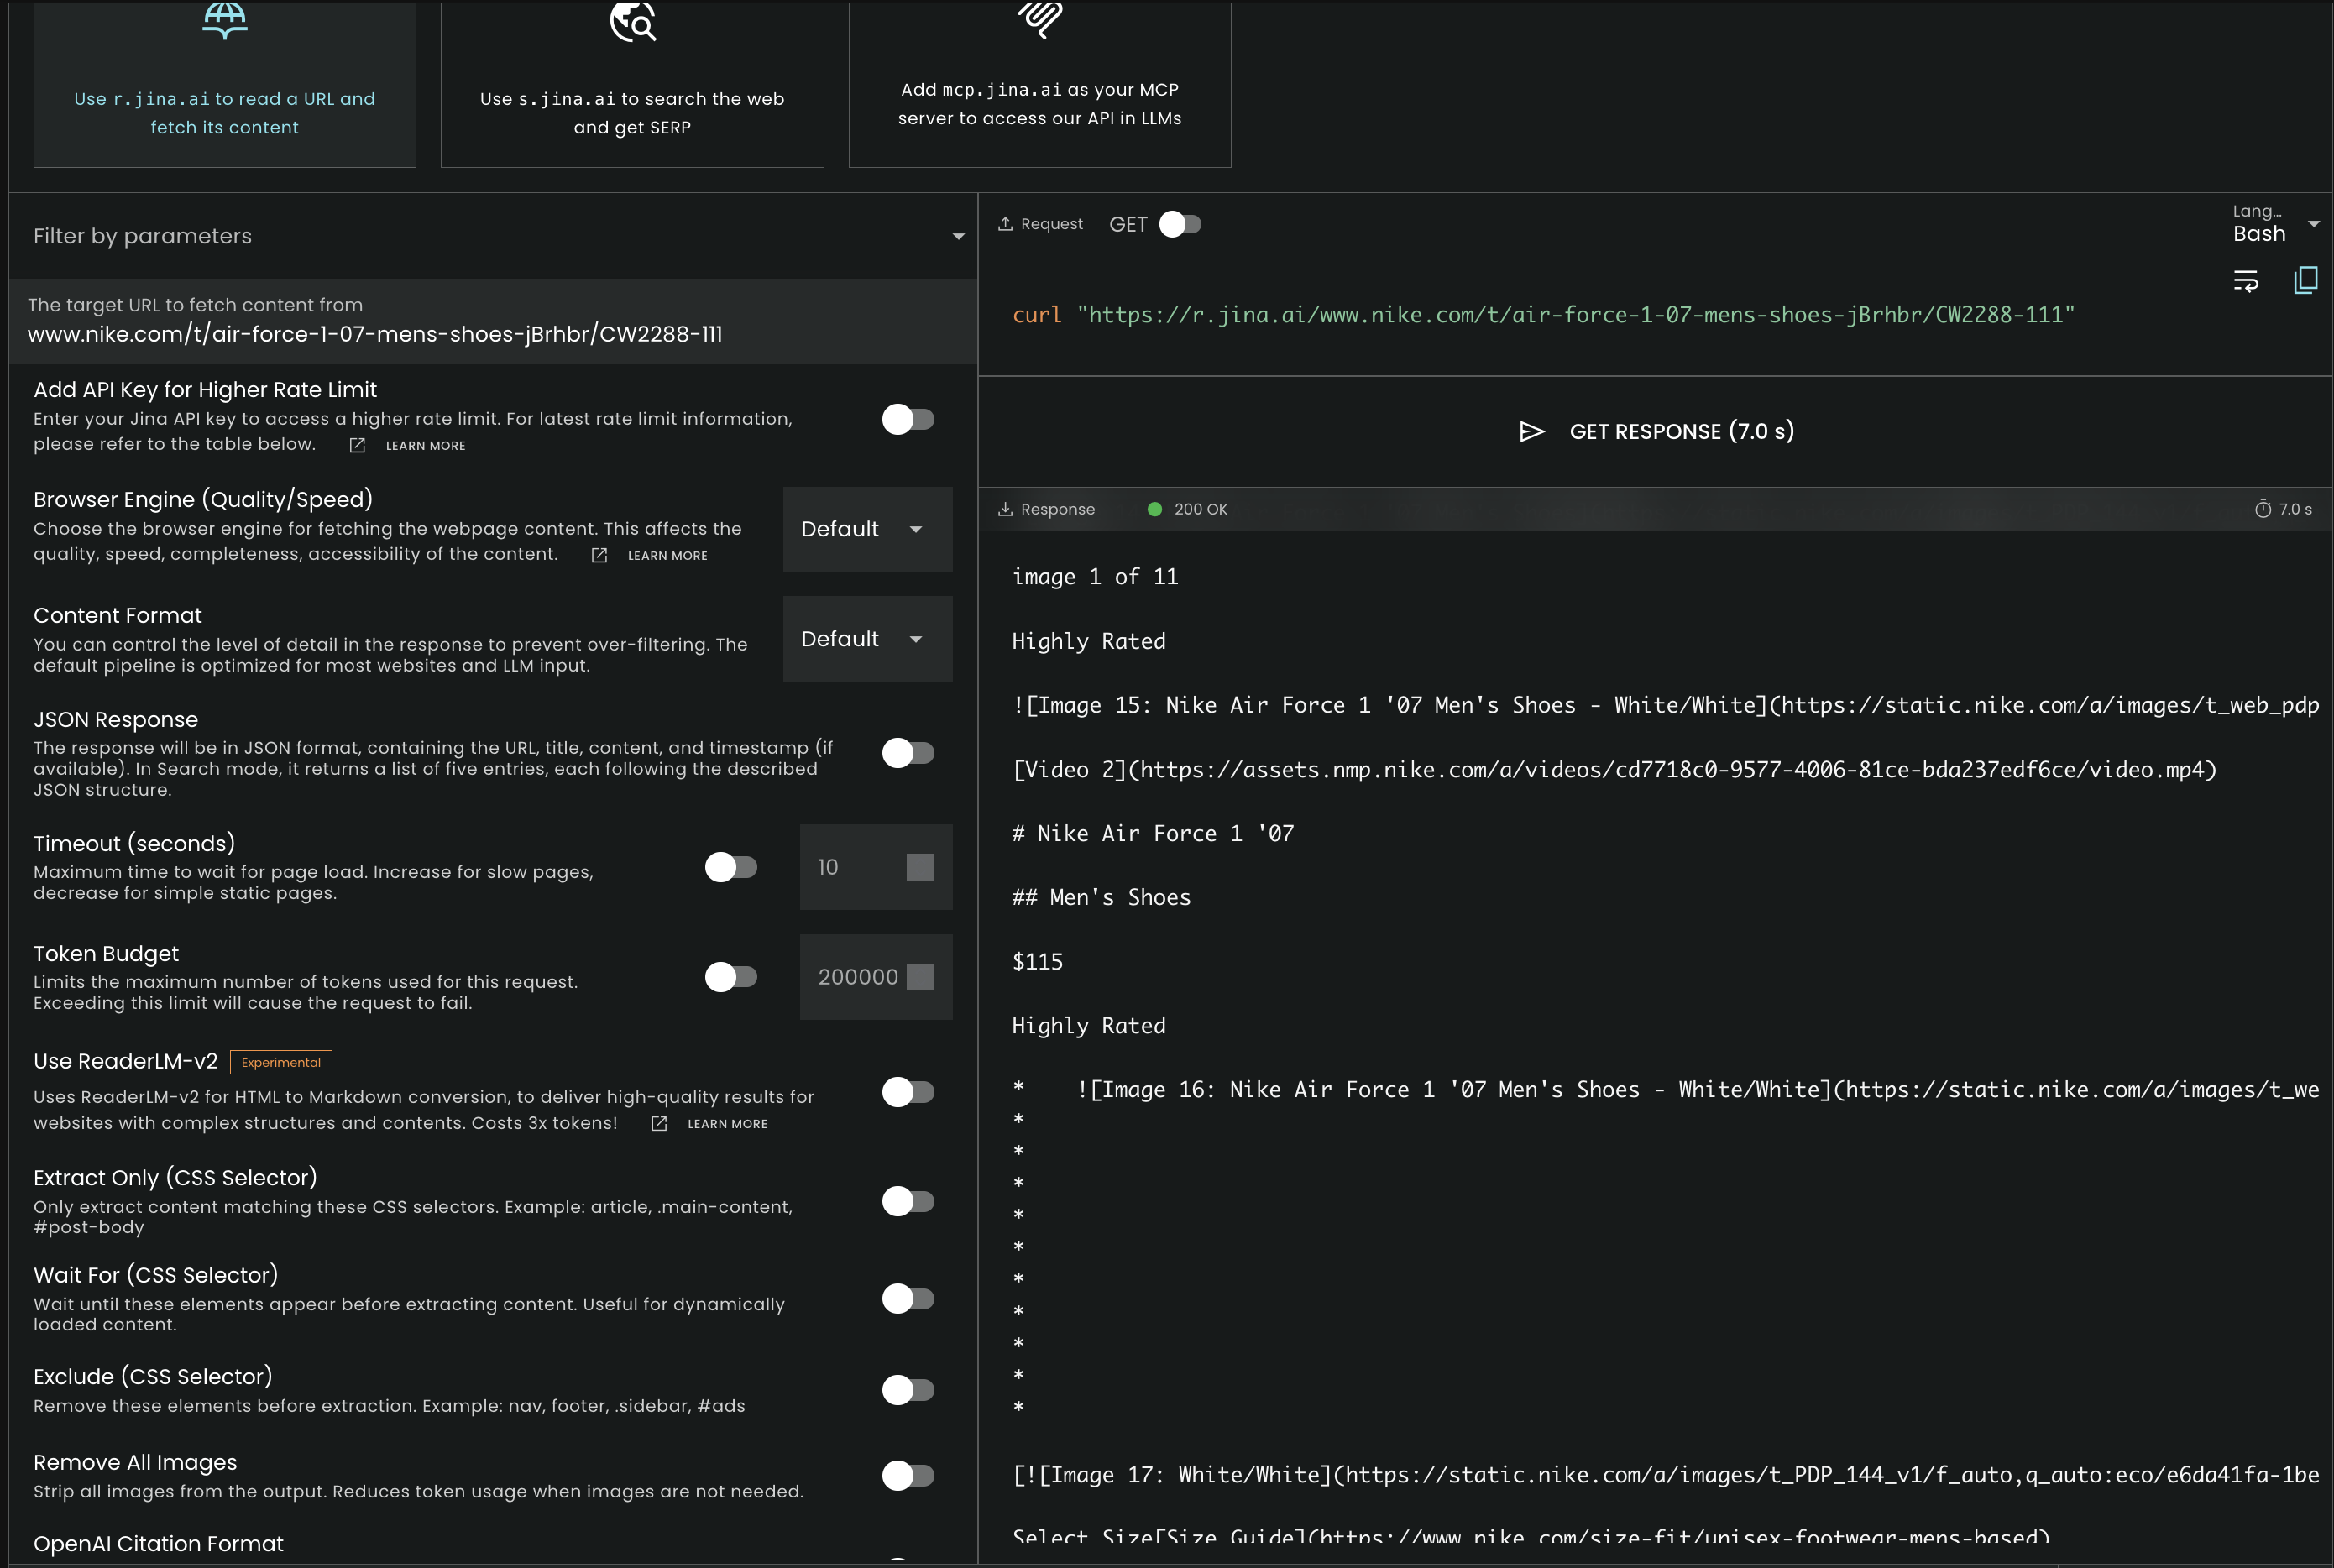Screen dimensions: 2334x1568
Task: Enable Wait For (CSS Selector) toggle
Action: (x=908, y=1299)
